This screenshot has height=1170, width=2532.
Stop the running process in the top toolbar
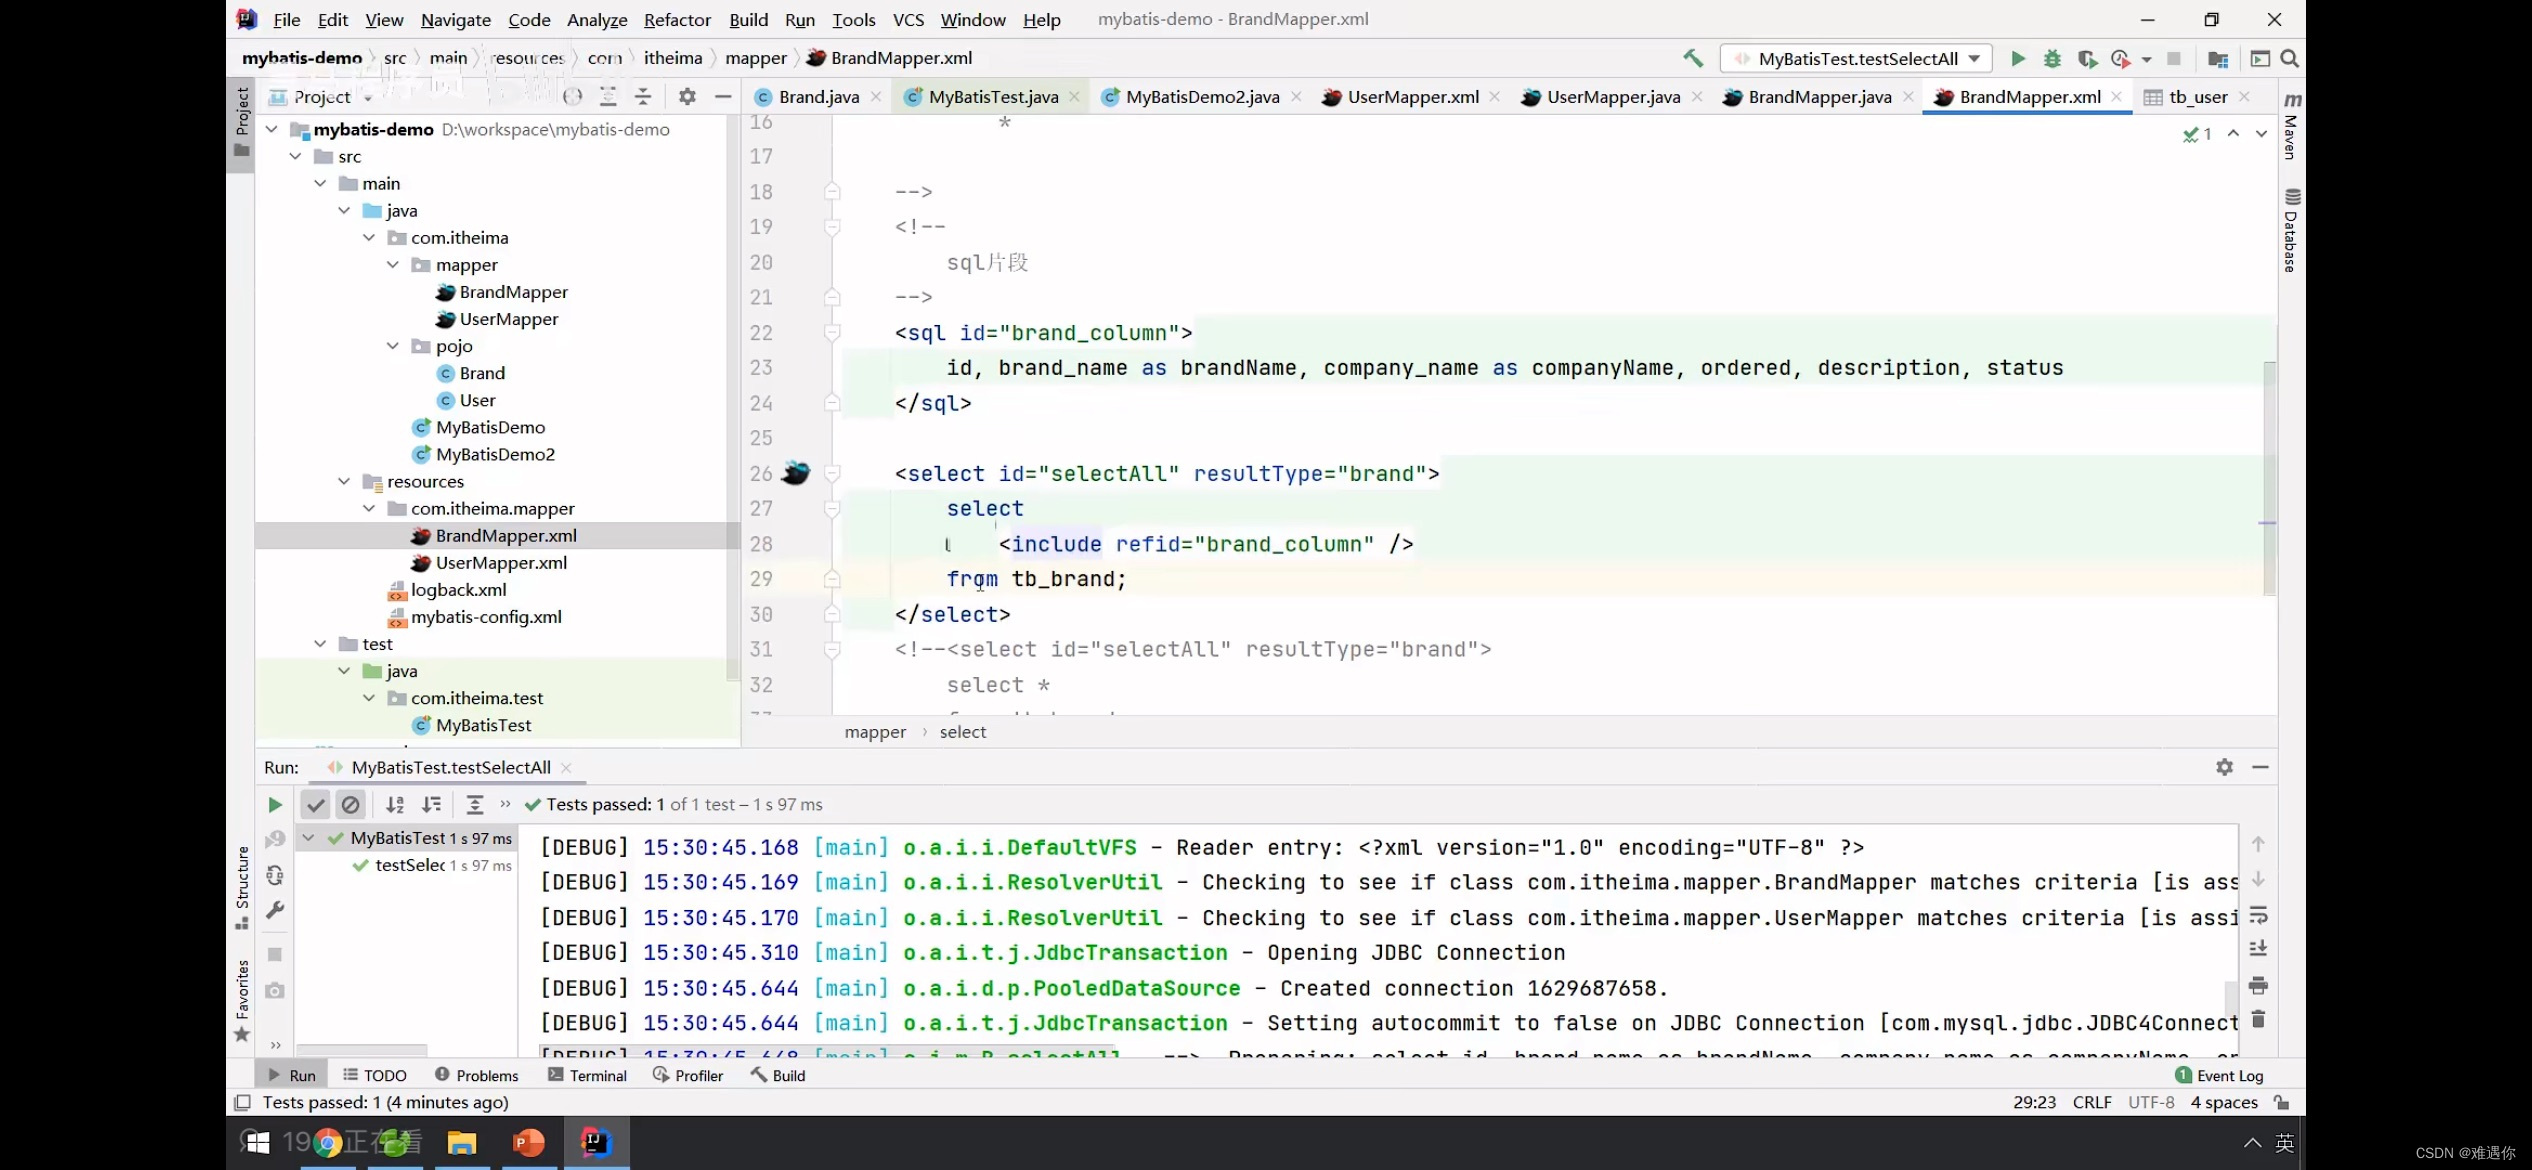pos(2173,58)
